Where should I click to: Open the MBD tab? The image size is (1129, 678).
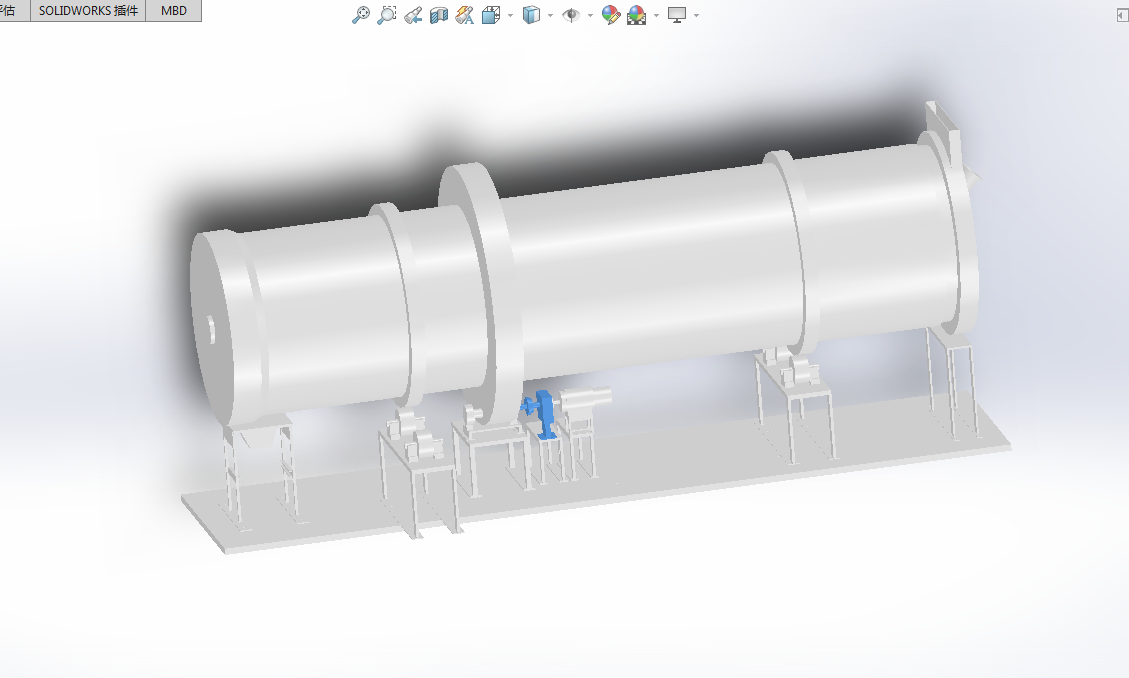[174, 11]
